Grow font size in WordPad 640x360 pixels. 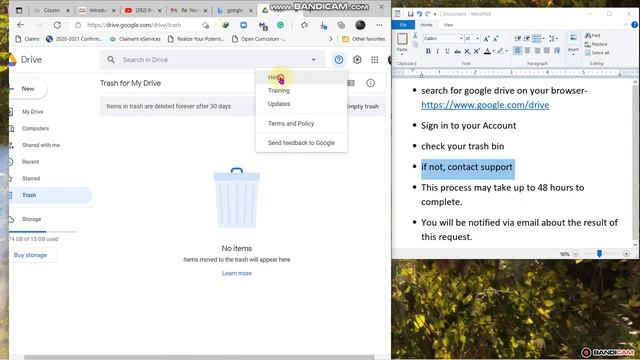click(486, 39)
